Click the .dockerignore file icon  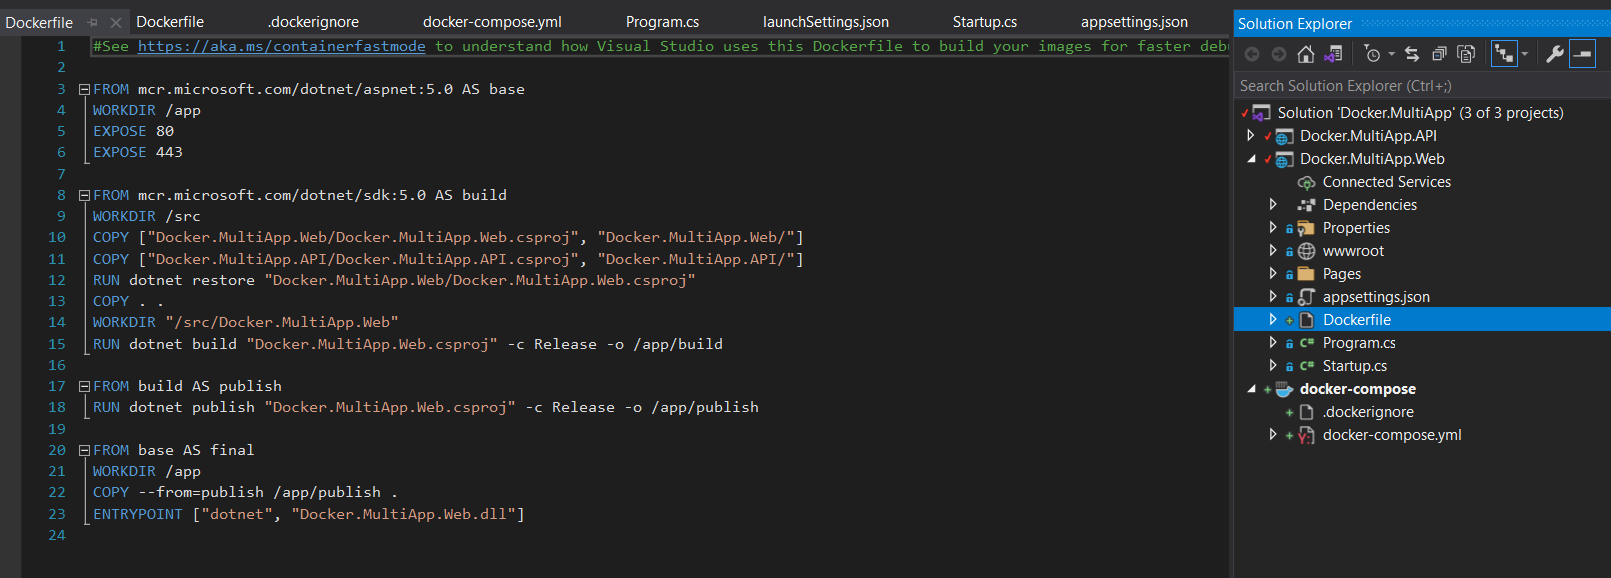tap(1306, 412)
